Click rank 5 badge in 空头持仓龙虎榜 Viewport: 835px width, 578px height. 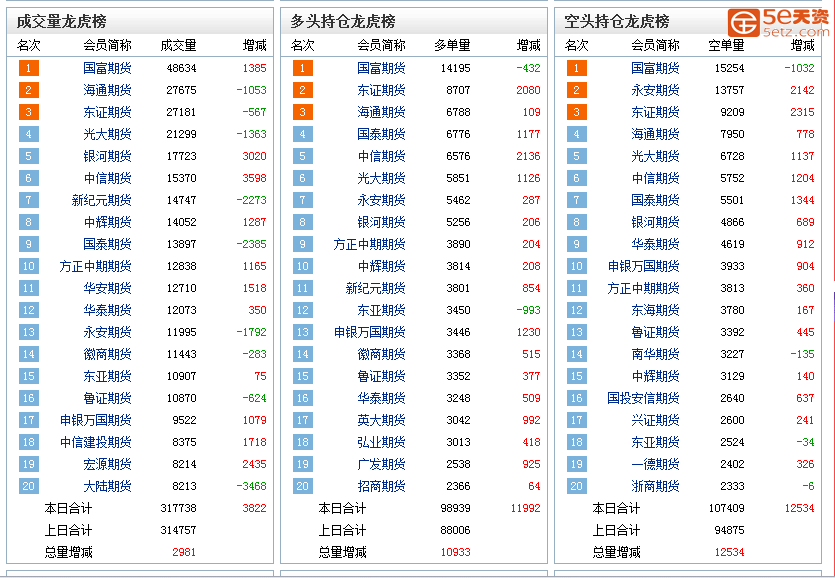pos(577,156)
